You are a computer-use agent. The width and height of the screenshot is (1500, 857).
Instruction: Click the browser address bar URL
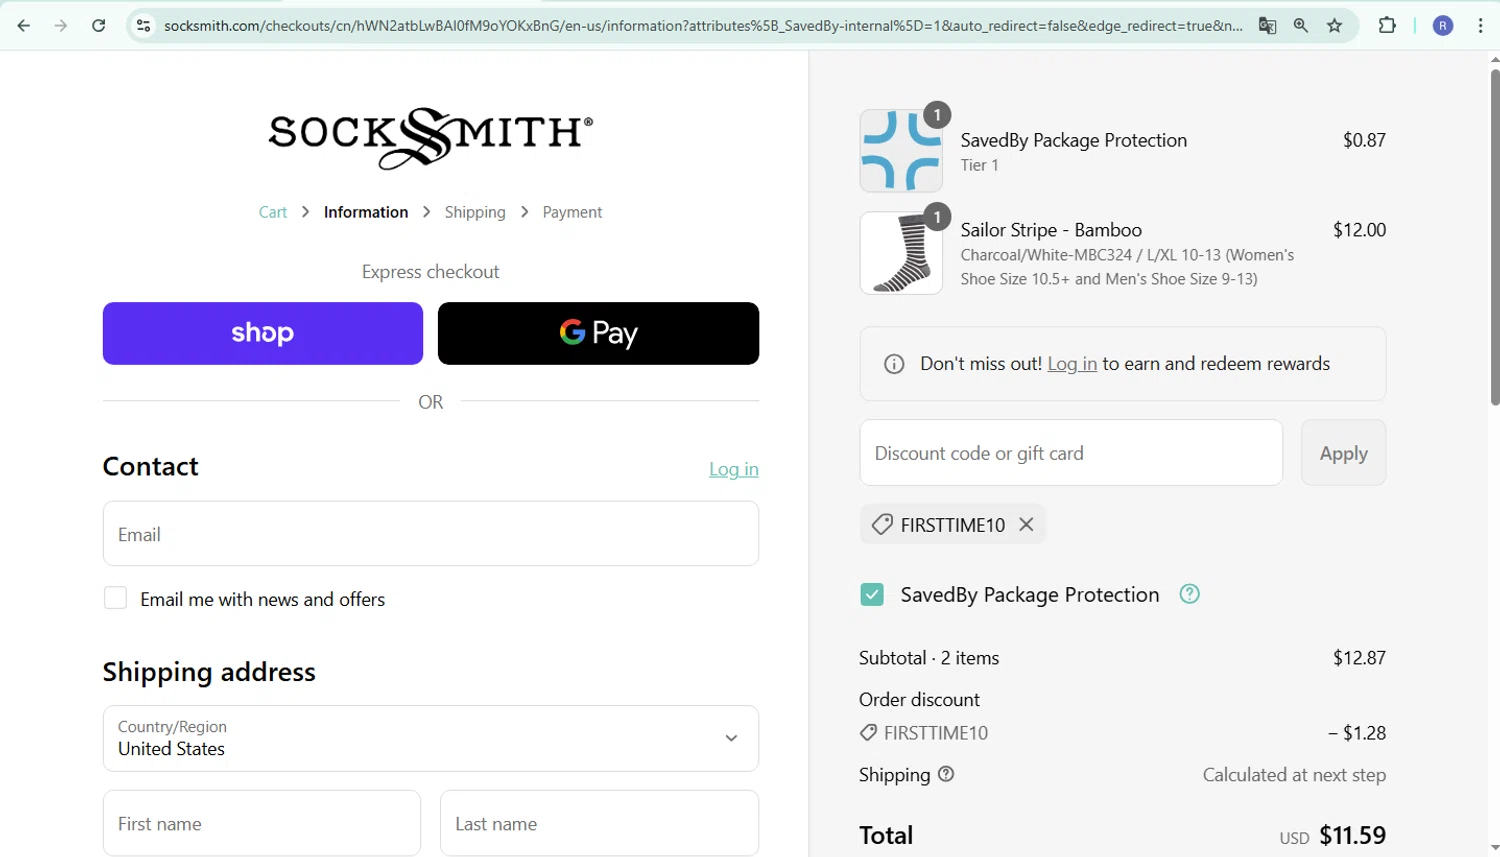pyautogui.click(x=703, y=26)
